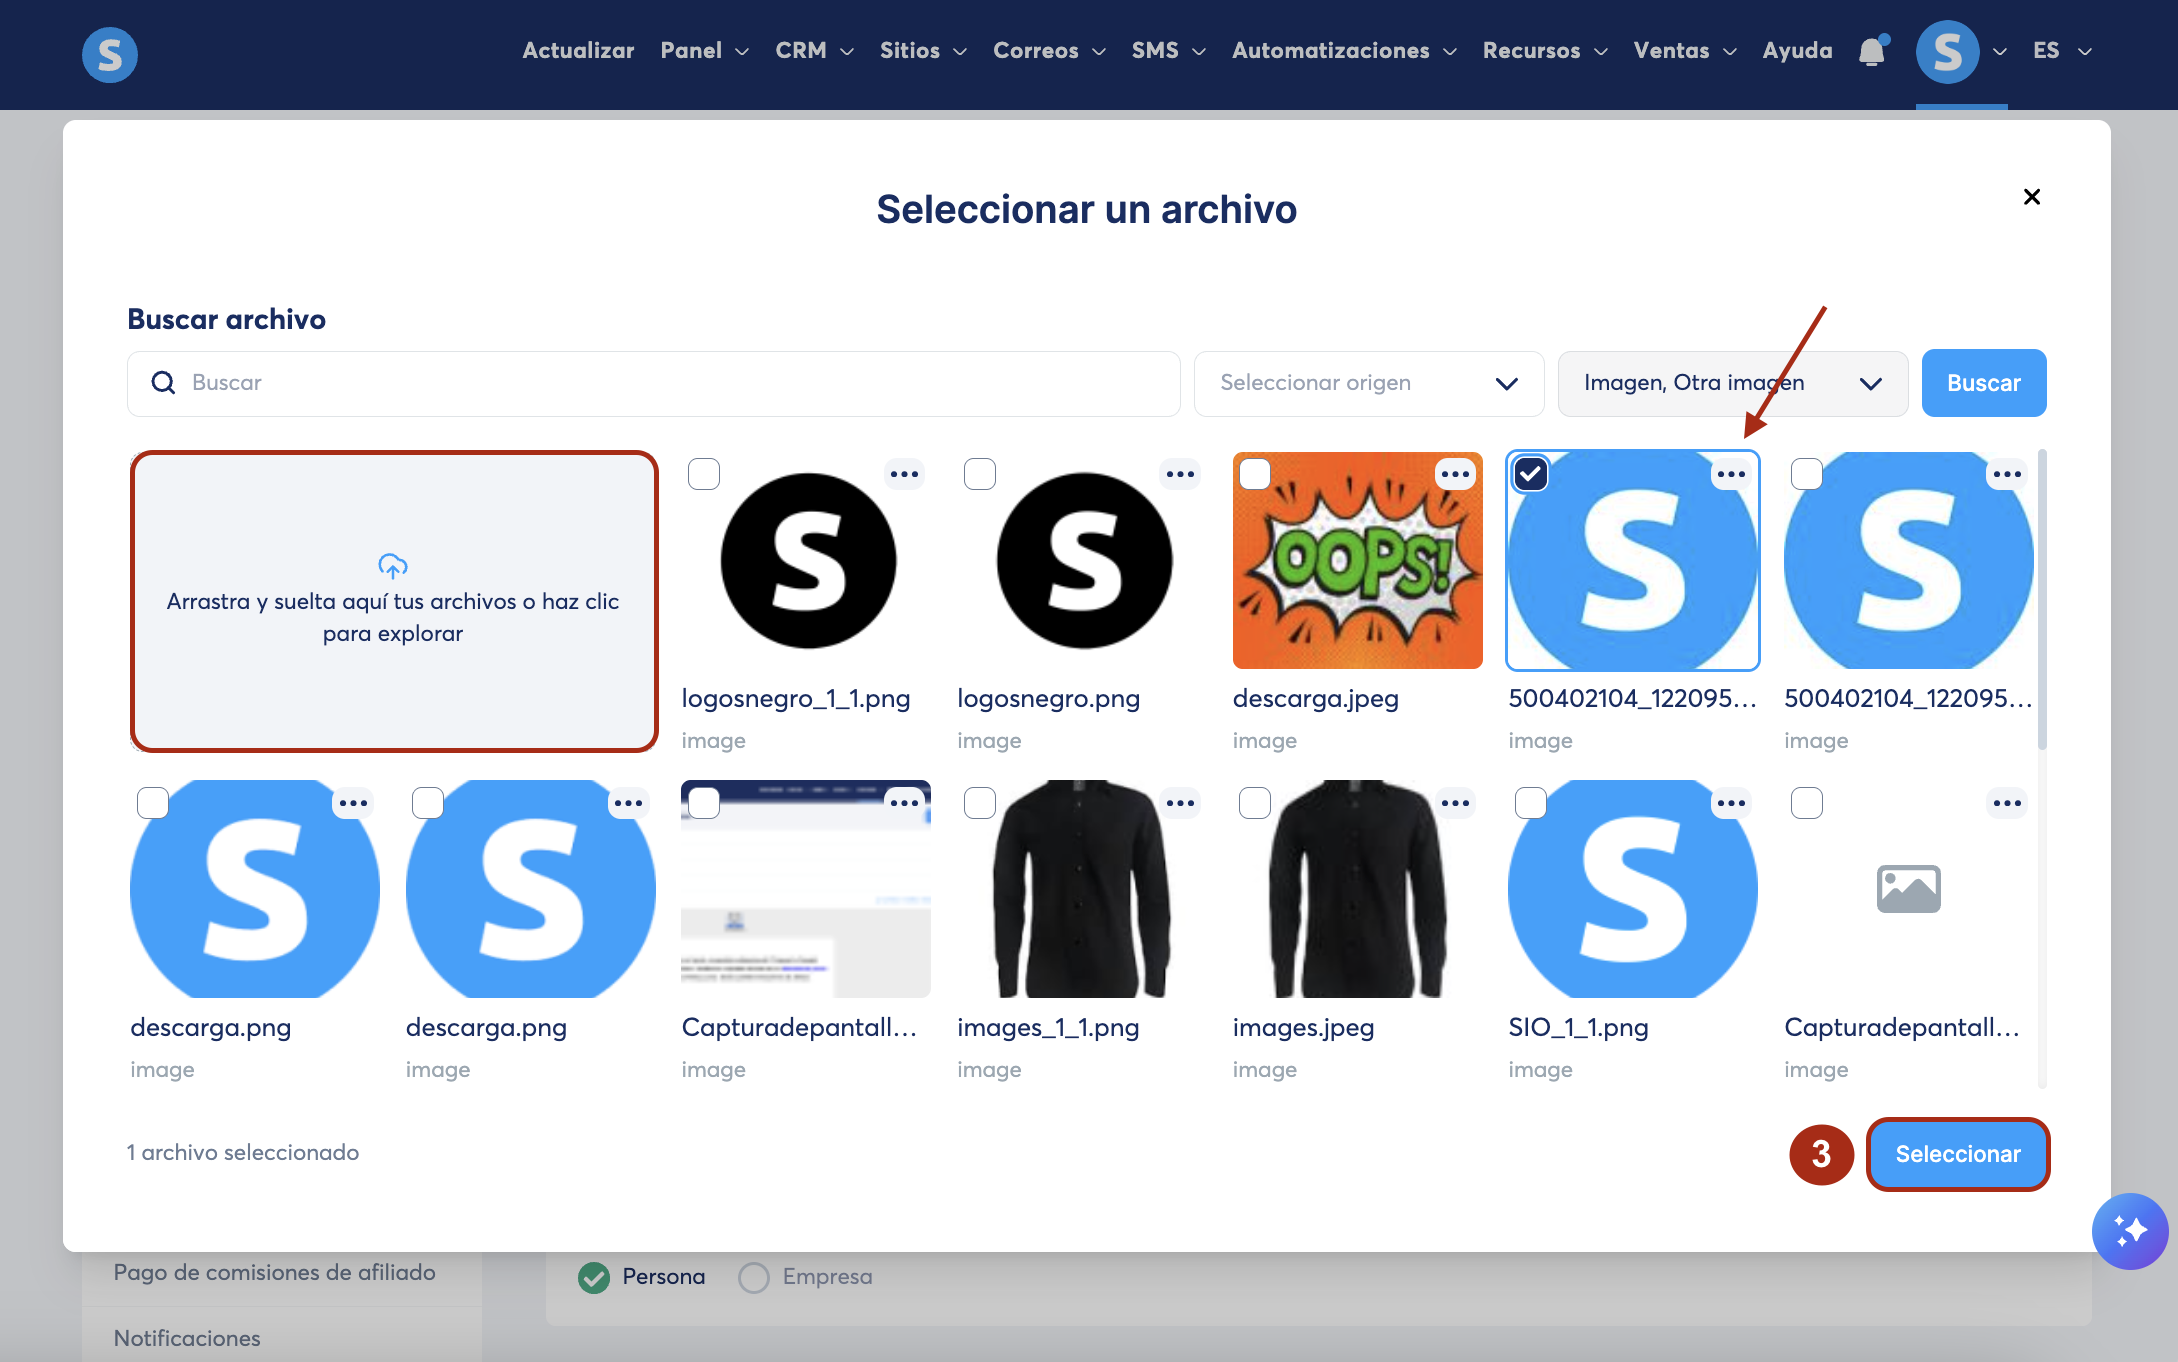Viewport: 2178px width, 1362px height.
Task: Check the SIO_1_1.png checkbox
Action: point(1531,803)
